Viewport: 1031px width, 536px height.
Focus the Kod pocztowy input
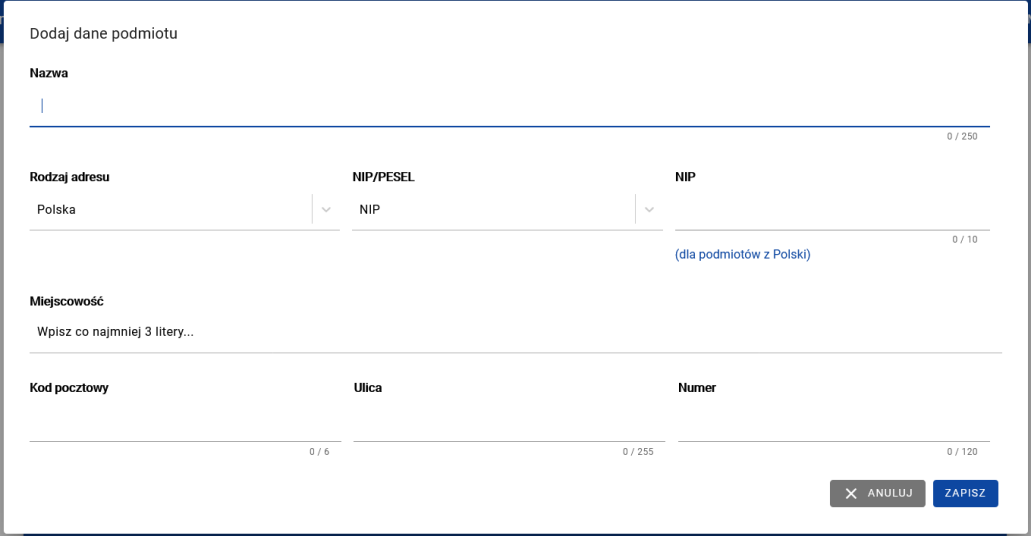point(185,426)
